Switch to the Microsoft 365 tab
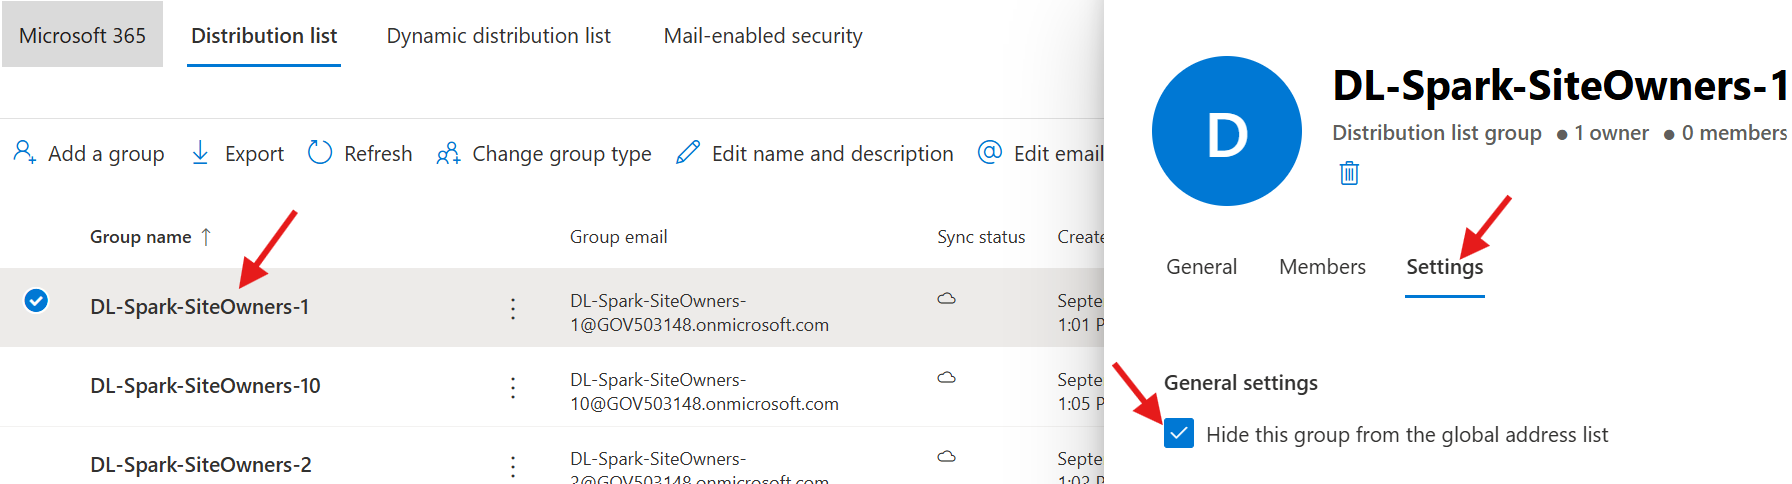The width and height of the screenshot is (1792, 484). point(82,36)
